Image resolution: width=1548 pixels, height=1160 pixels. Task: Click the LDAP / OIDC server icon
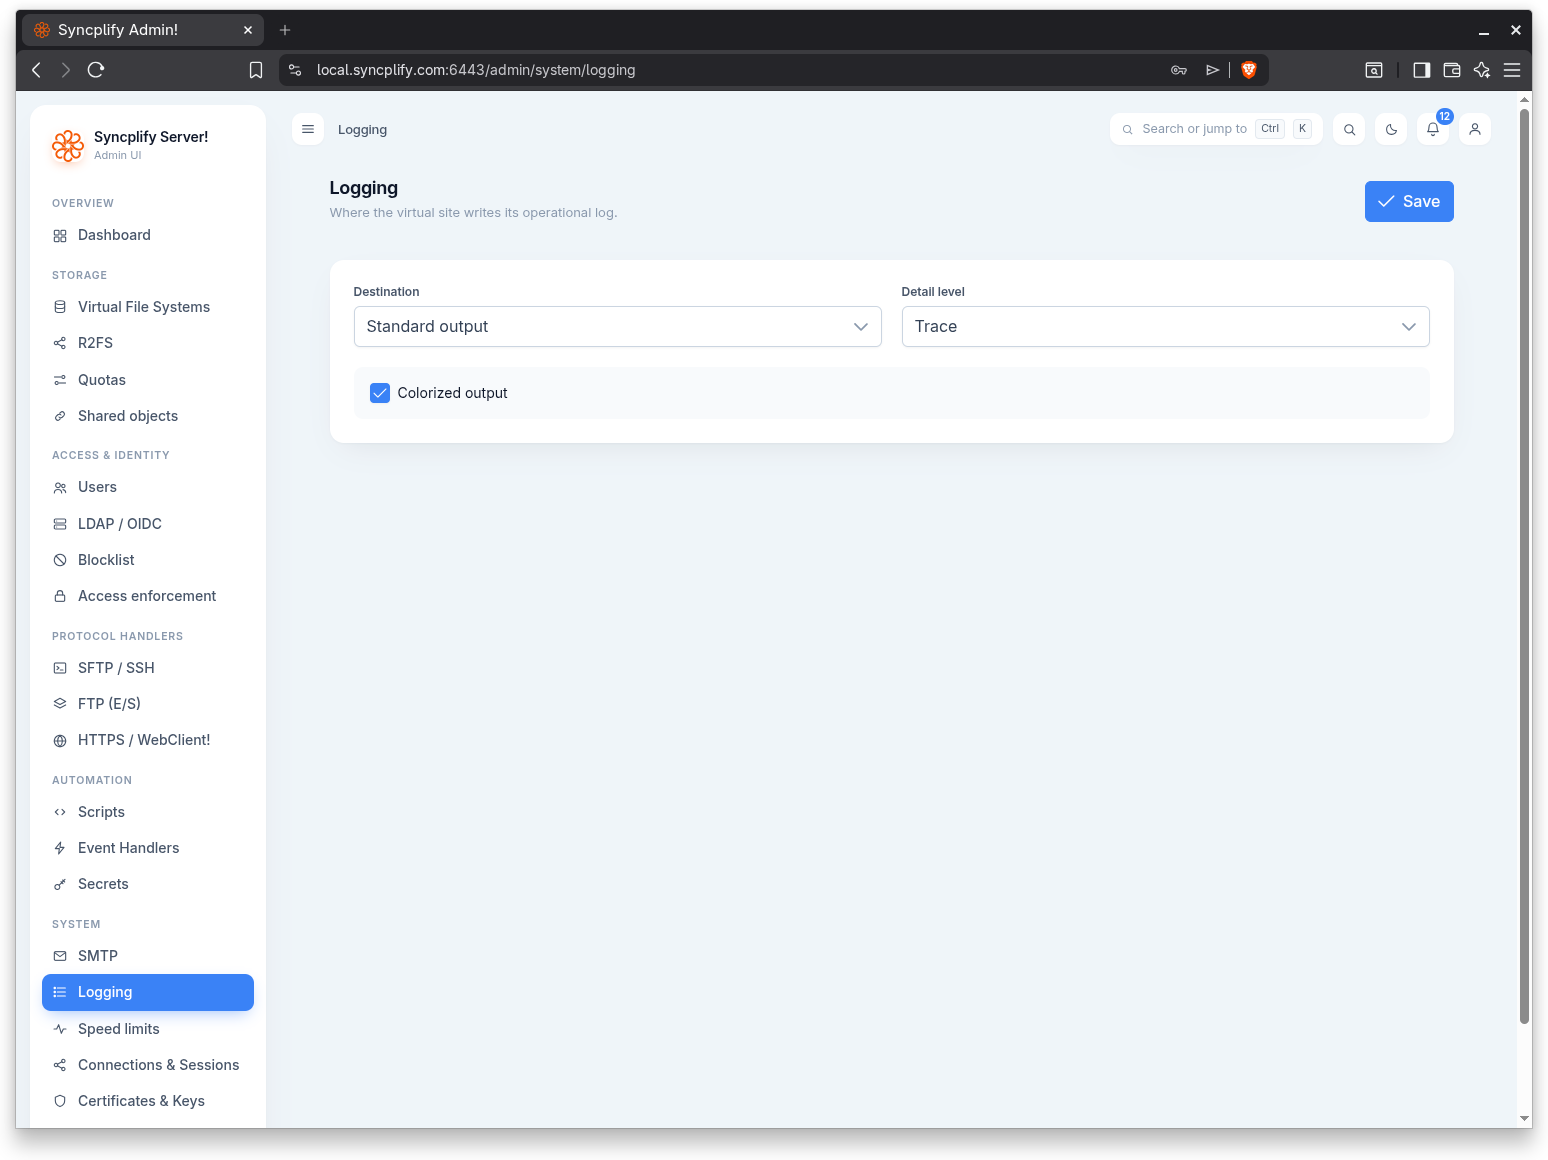pos(60,524)
